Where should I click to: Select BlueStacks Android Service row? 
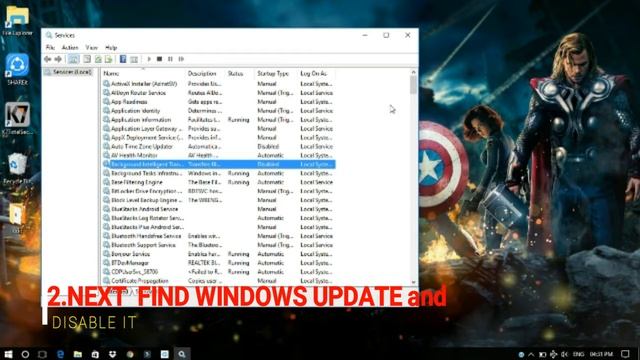218,209
